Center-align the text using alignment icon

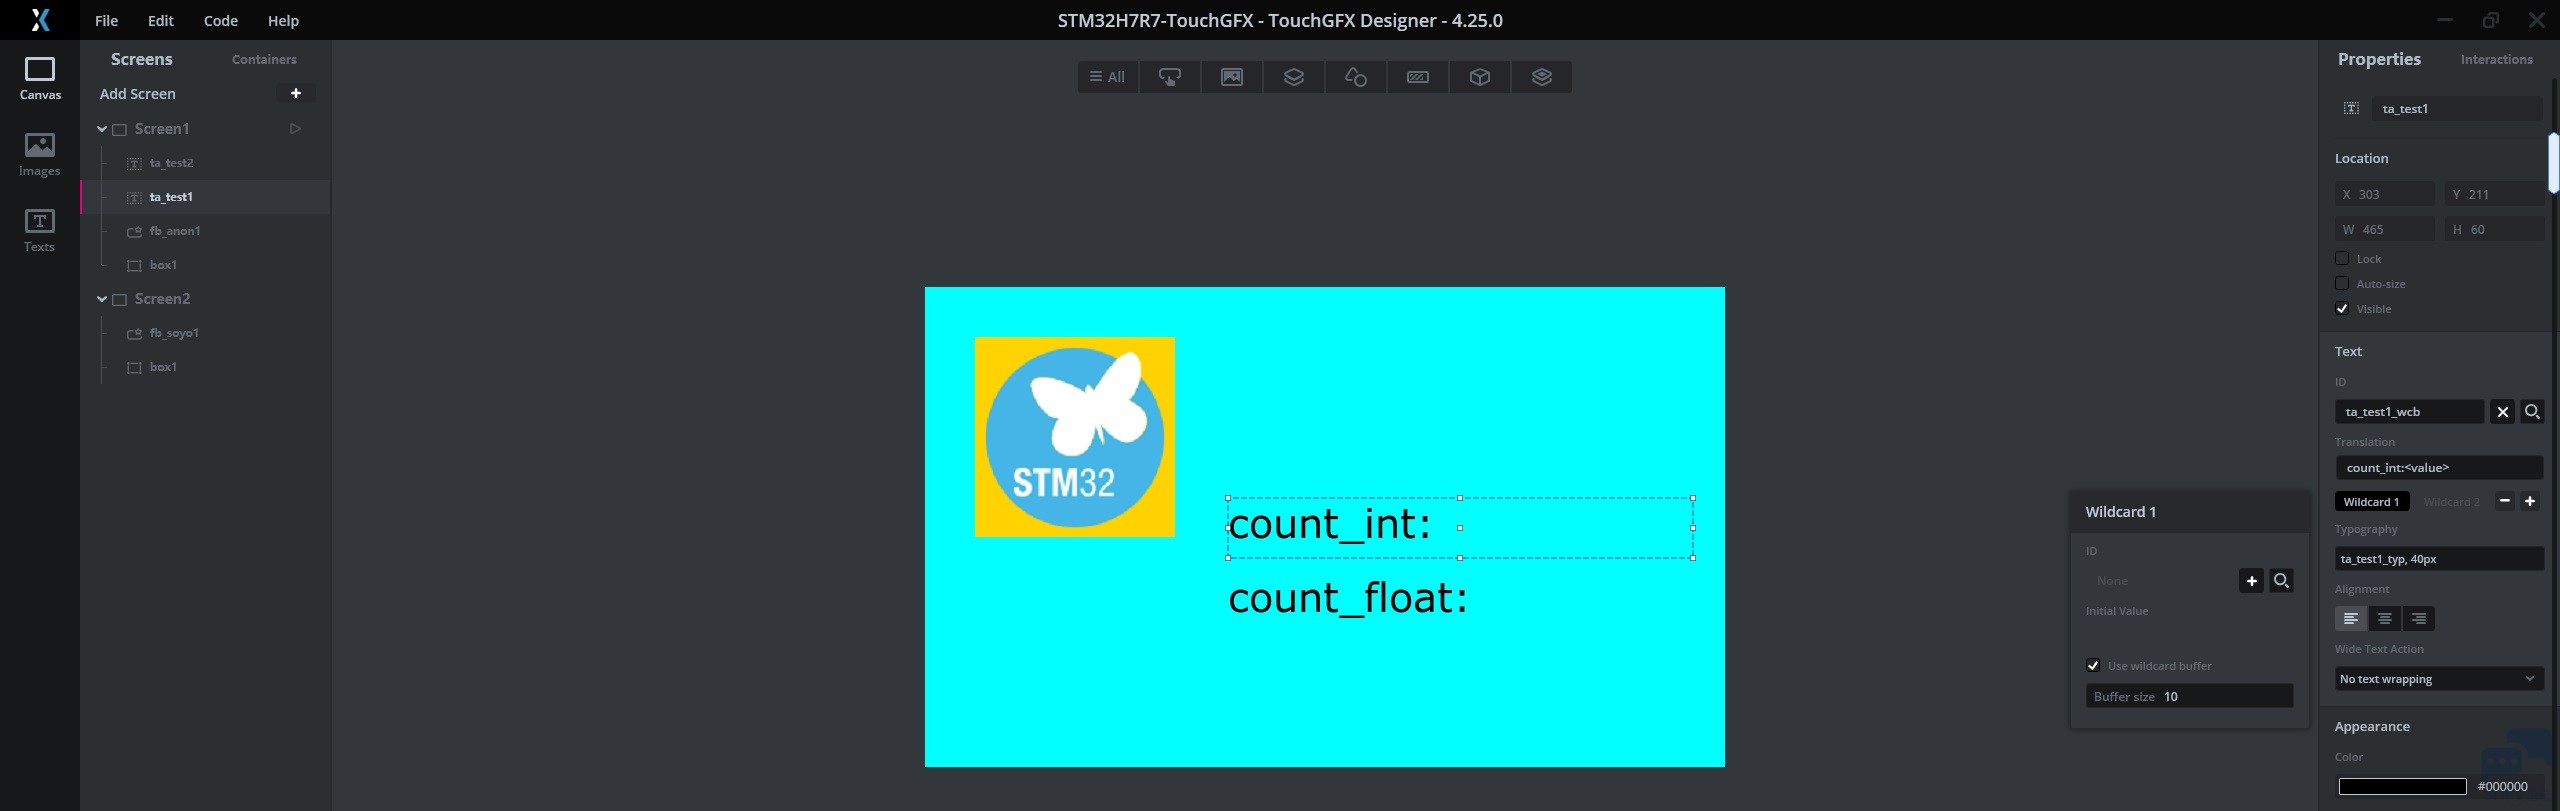pyautogui.click(x=2384, y=619)
